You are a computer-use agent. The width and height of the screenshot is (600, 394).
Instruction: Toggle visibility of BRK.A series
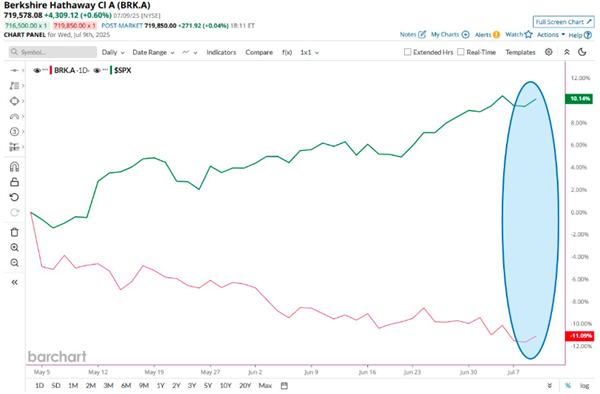[x=37, y=70]
